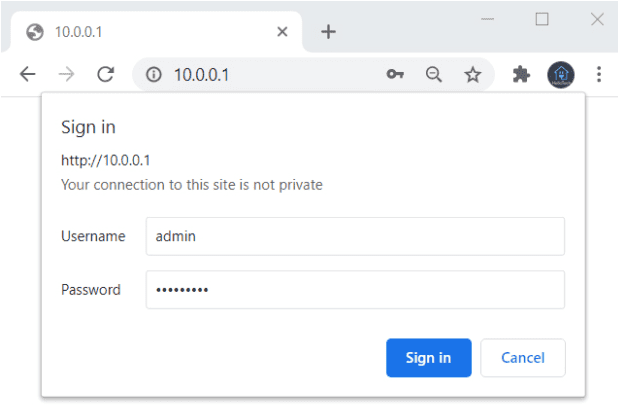Image resolution: width=618 pixels, height=417 pixels.
Task: Open the site information icon
Action: click(x=154, y=74)
